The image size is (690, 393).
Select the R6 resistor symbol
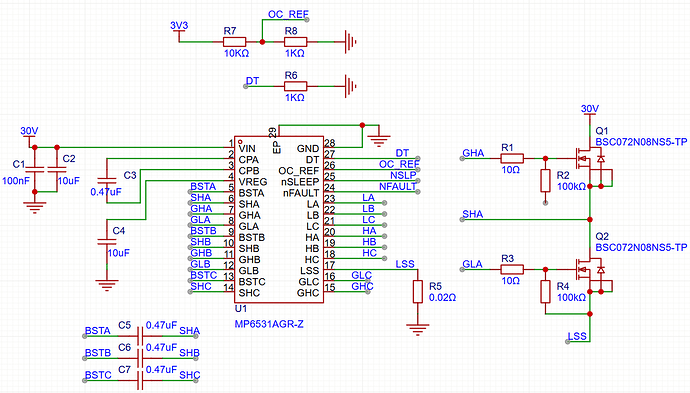click(x=295, y=86)
